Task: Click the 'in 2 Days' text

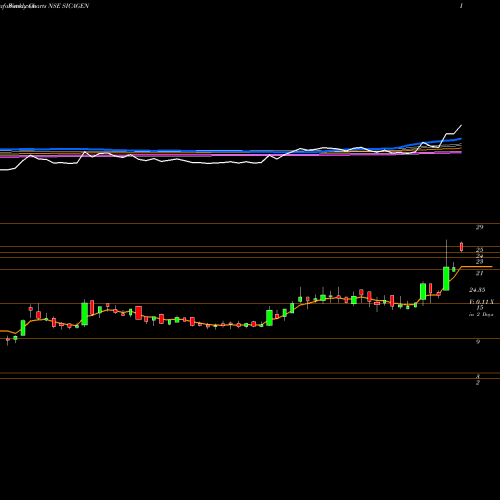Action: pyautogui.click(x=481, y=314)
